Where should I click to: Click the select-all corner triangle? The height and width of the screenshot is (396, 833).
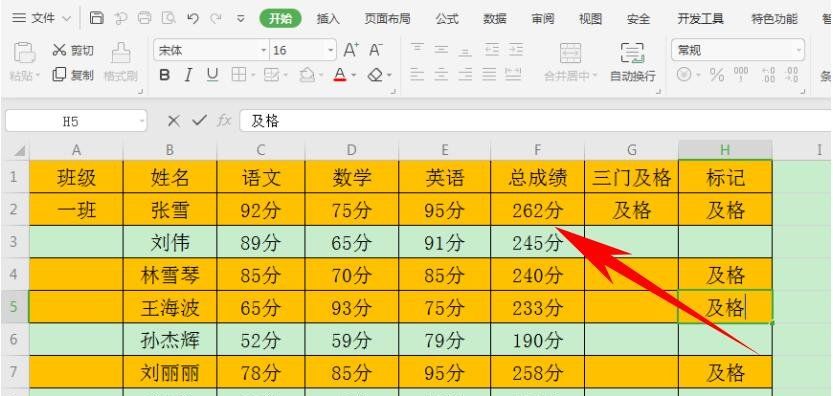tap(19, 151)
